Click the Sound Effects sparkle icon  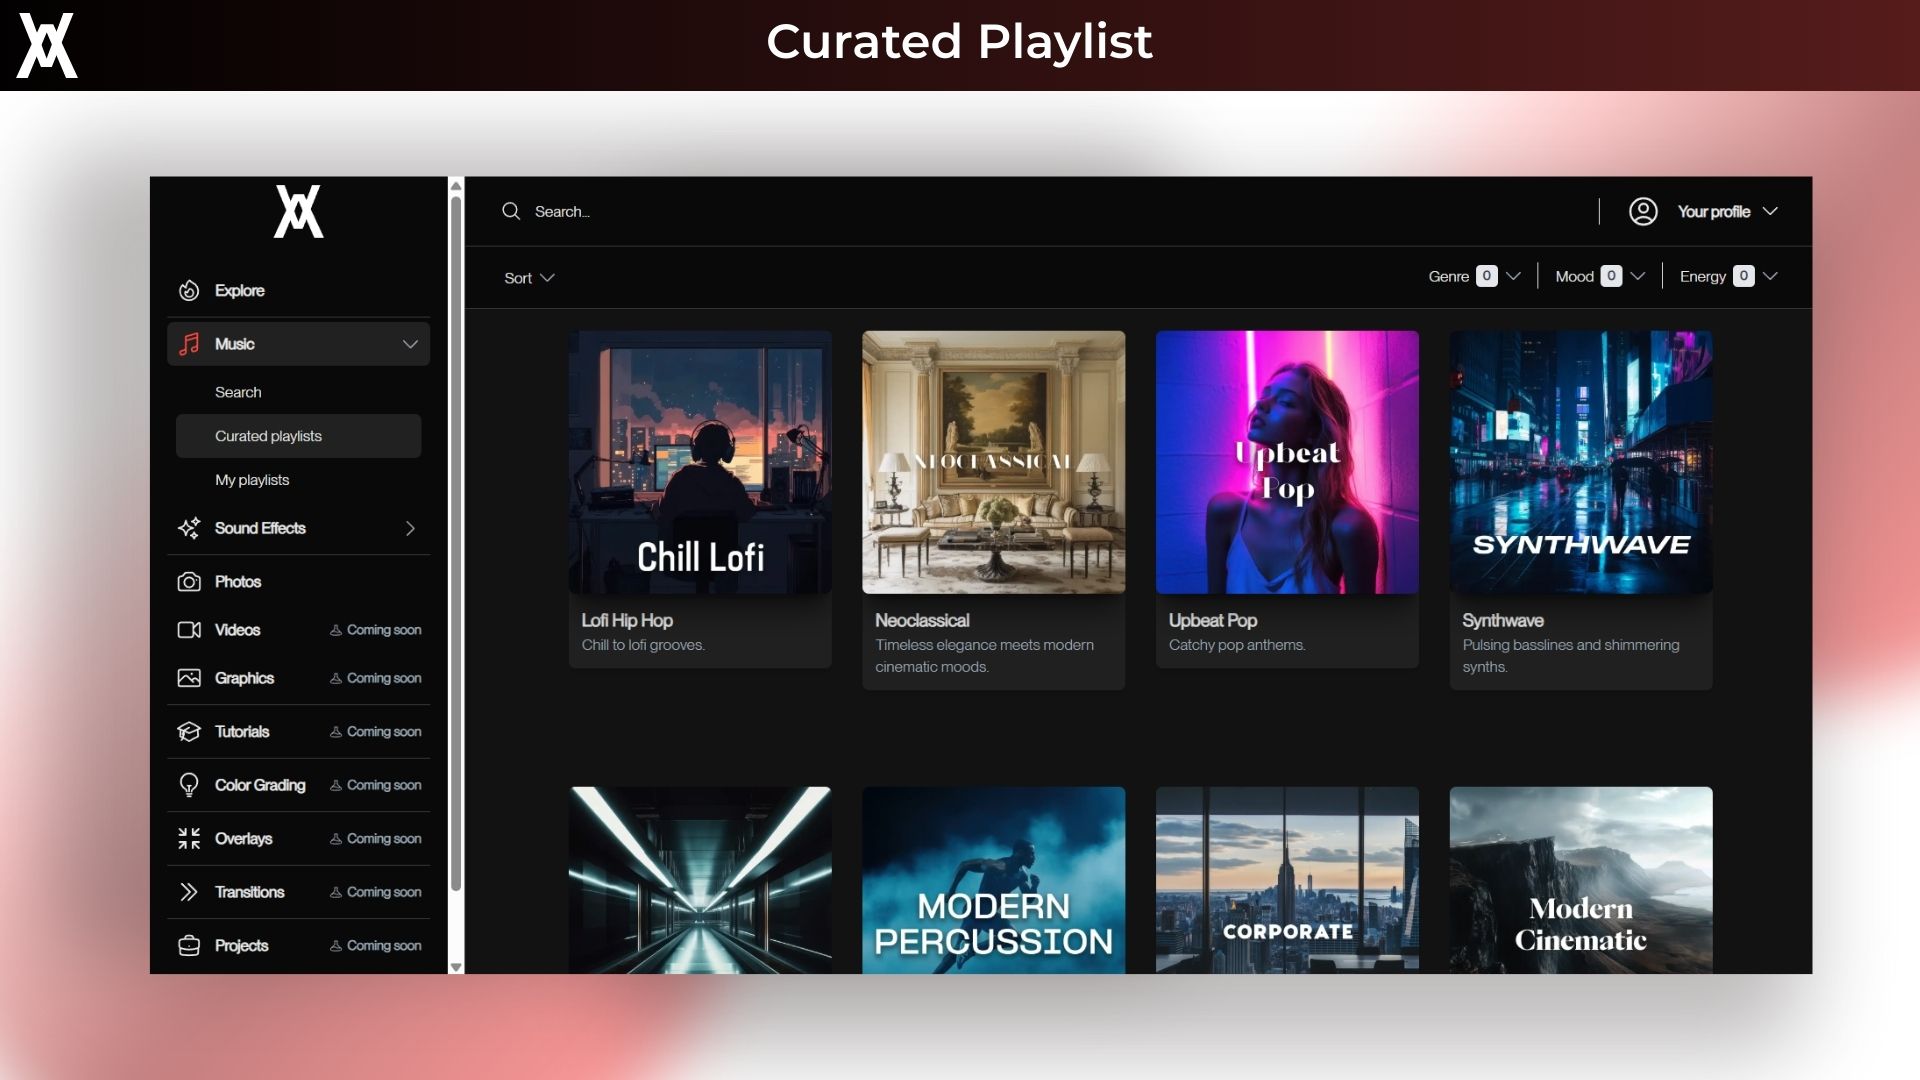tap(189, 528)
